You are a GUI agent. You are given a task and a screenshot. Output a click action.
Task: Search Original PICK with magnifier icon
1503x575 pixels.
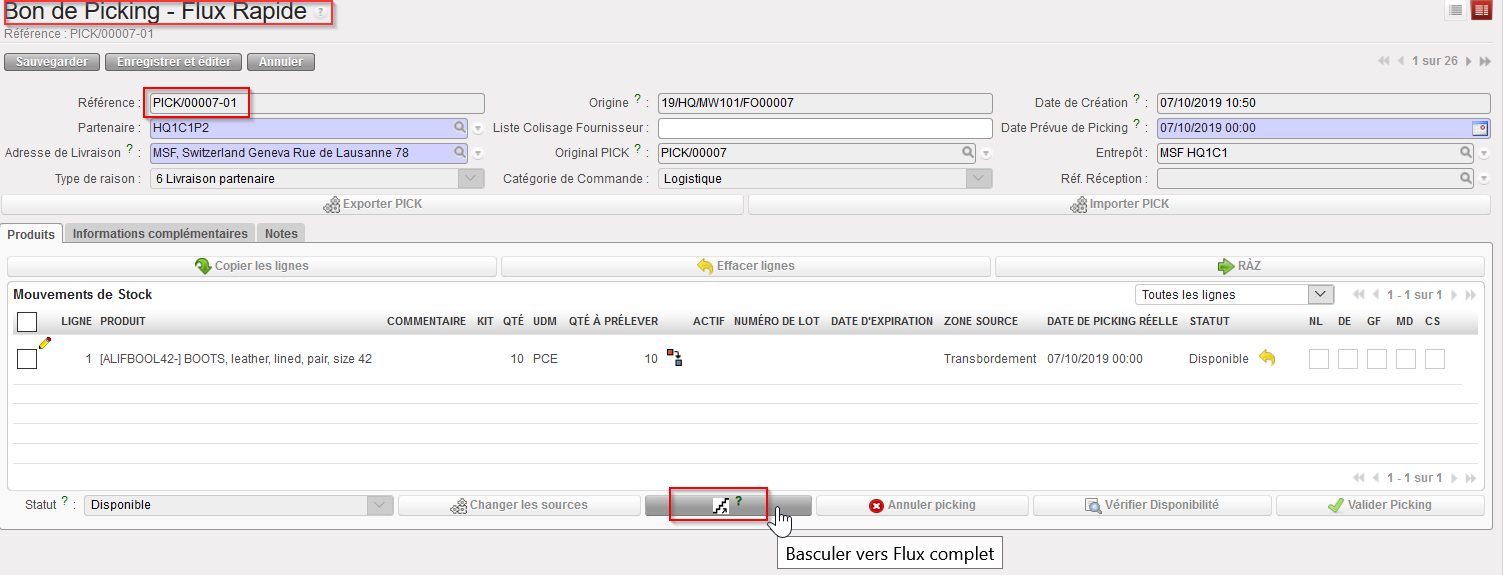pyautogui.click(x=968, y=153)
